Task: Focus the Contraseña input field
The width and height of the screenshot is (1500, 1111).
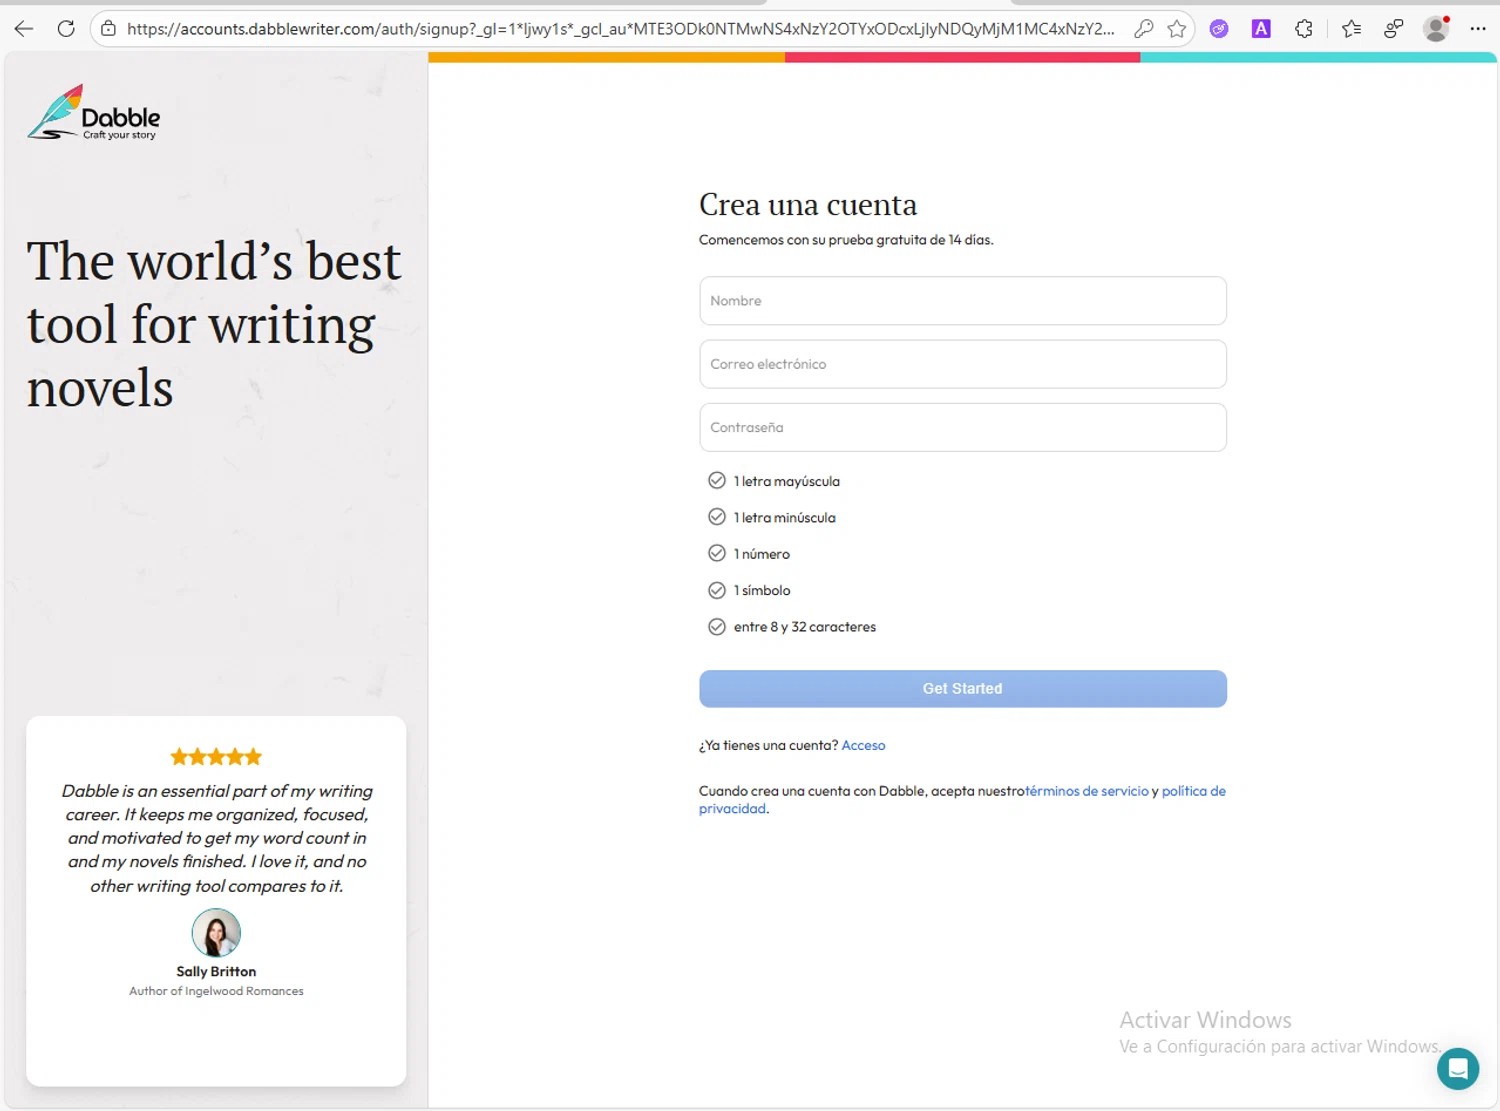Action: [x=963, y=427]
